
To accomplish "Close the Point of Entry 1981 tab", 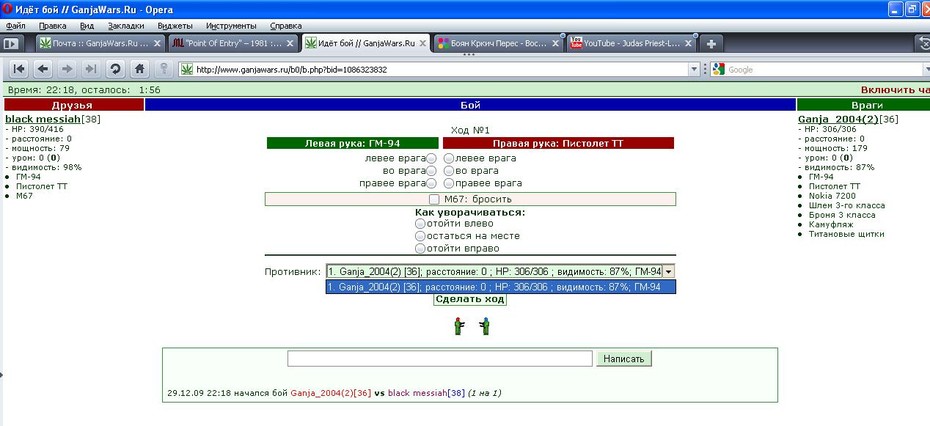I will [290, 43].
